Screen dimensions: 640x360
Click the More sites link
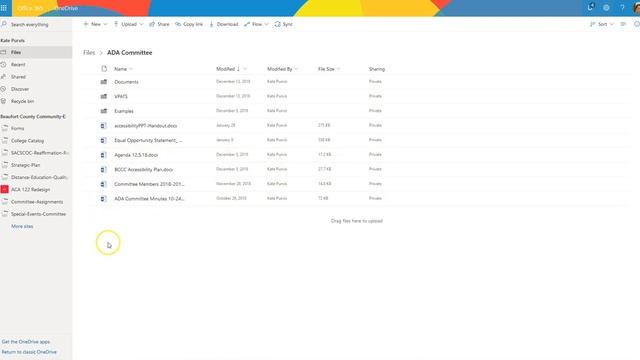(x=22, y=226)
